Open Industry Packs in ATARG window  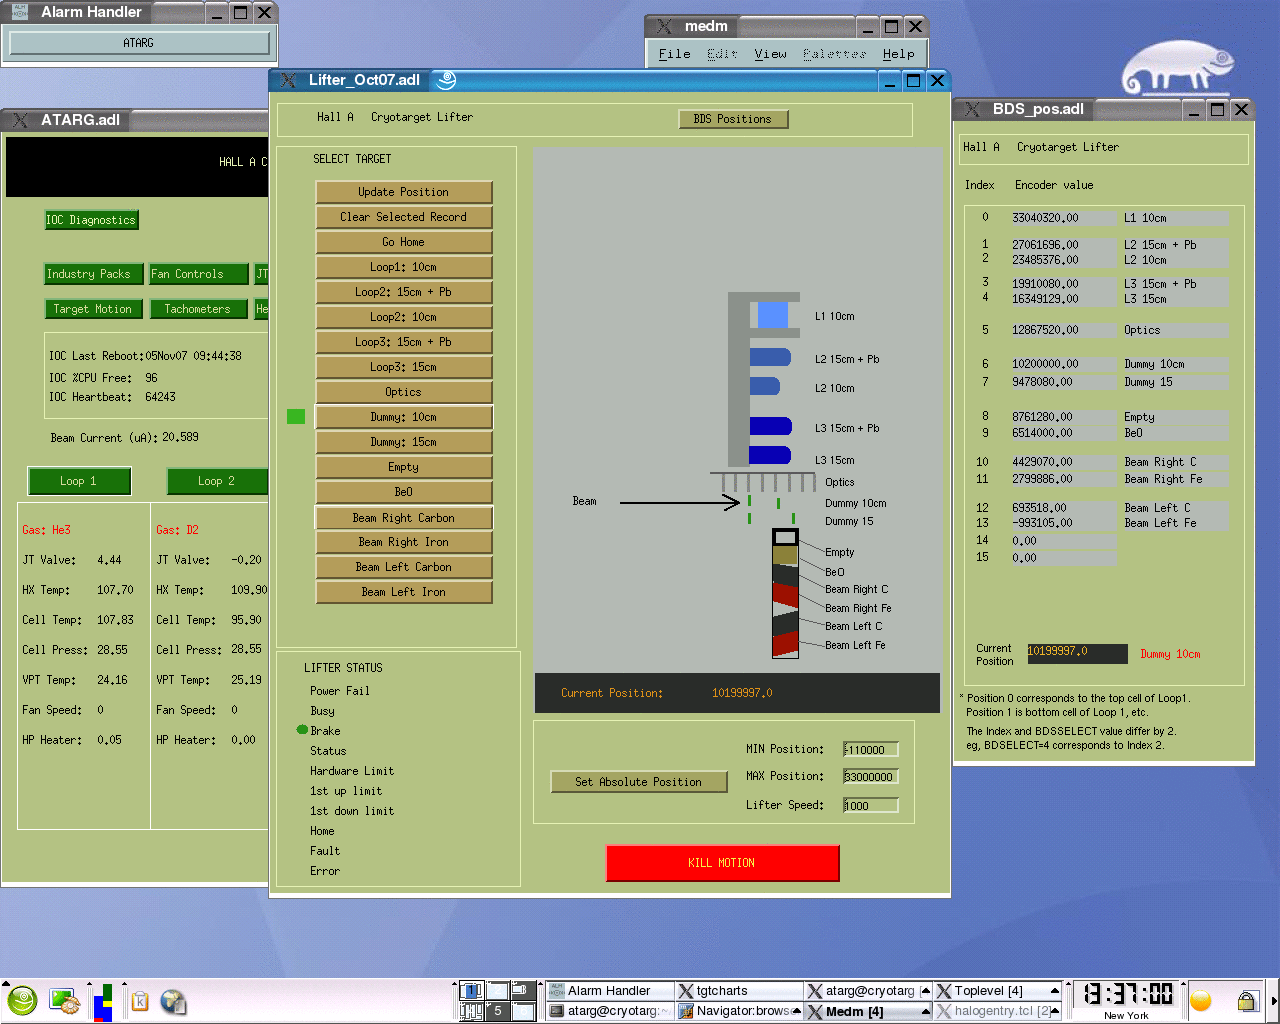click(x=94, y=274)
